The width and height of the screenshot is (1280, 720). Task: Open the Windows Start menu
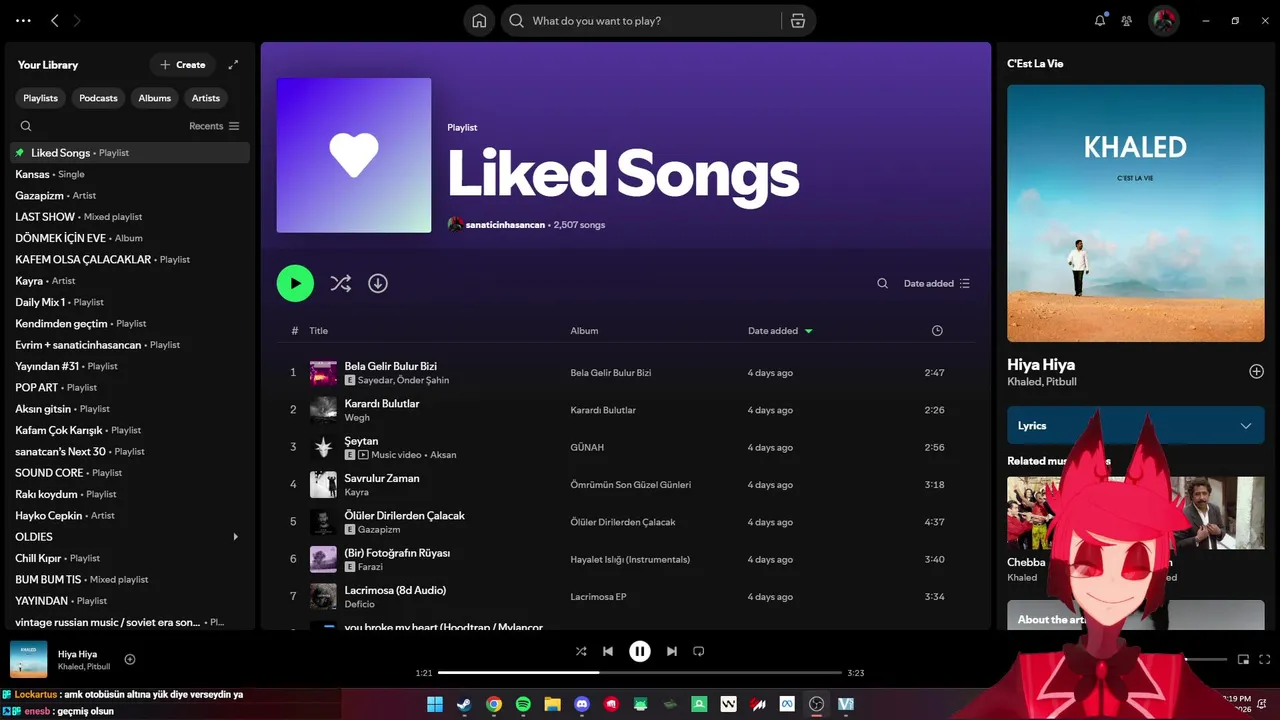point(435,704)
